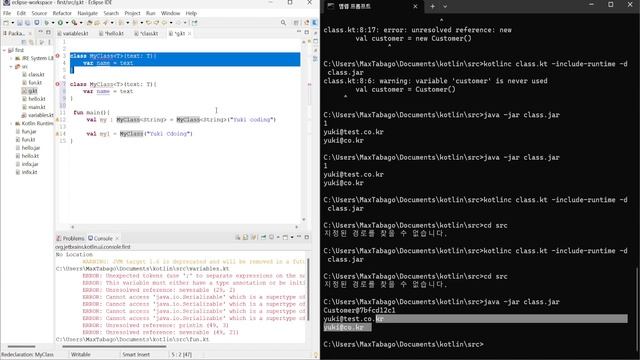Viewport: 640px width, 360px height.
Task: Open the Refactor menu
Action: point(62,13)
